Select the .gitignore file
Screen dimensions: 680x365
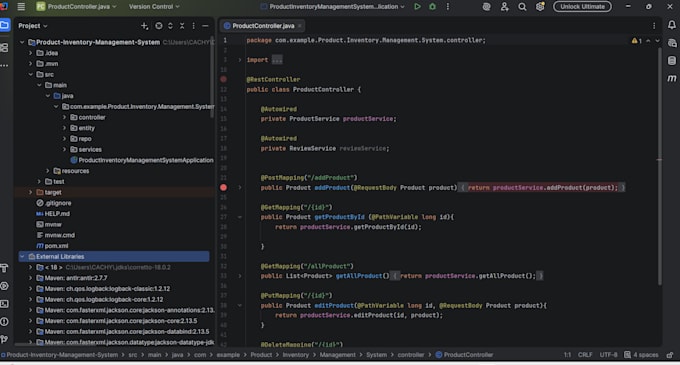point(54,203)
